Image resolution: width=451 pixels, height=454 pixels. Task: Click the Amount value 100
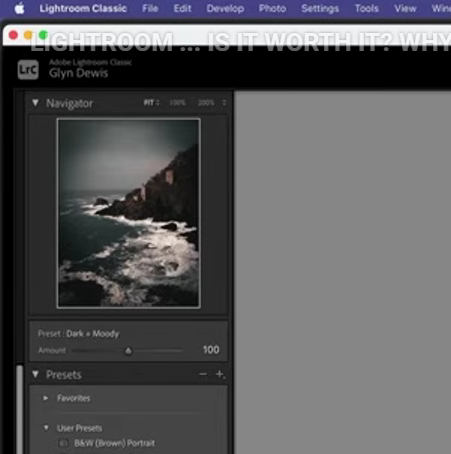211,350
